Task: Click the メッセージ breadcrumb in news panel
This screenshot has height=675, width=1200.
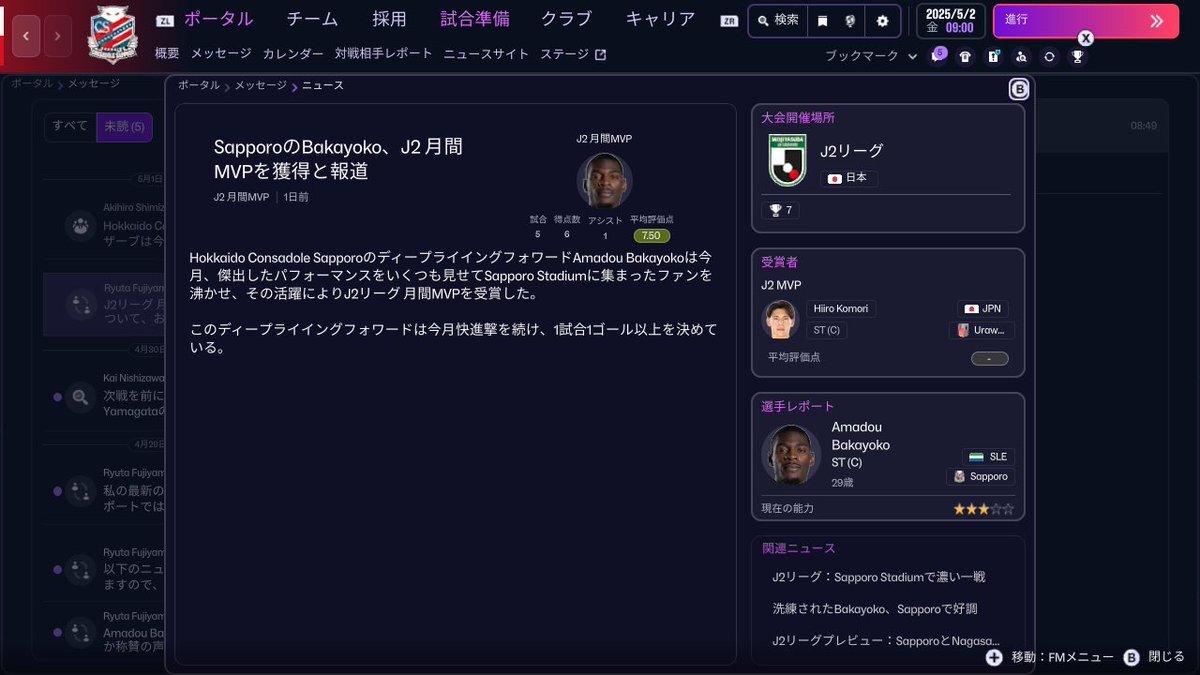Action: [x=260, y=86]
